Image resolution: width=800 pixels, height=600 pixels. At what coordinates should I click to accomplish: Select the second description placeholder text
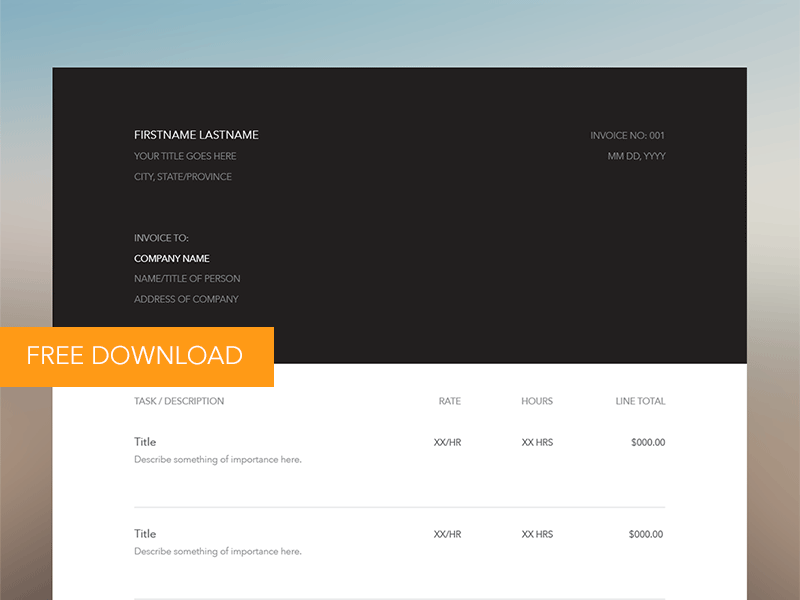click(217, 551)
